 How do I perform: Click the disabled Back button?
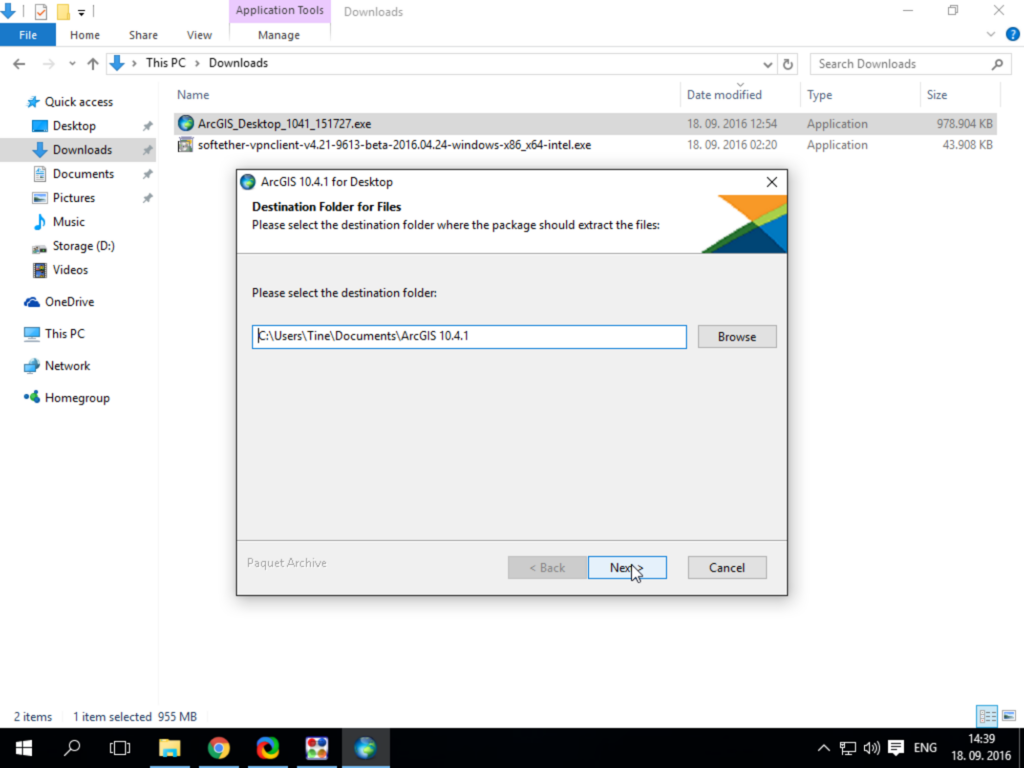click(x=547, y=568)
